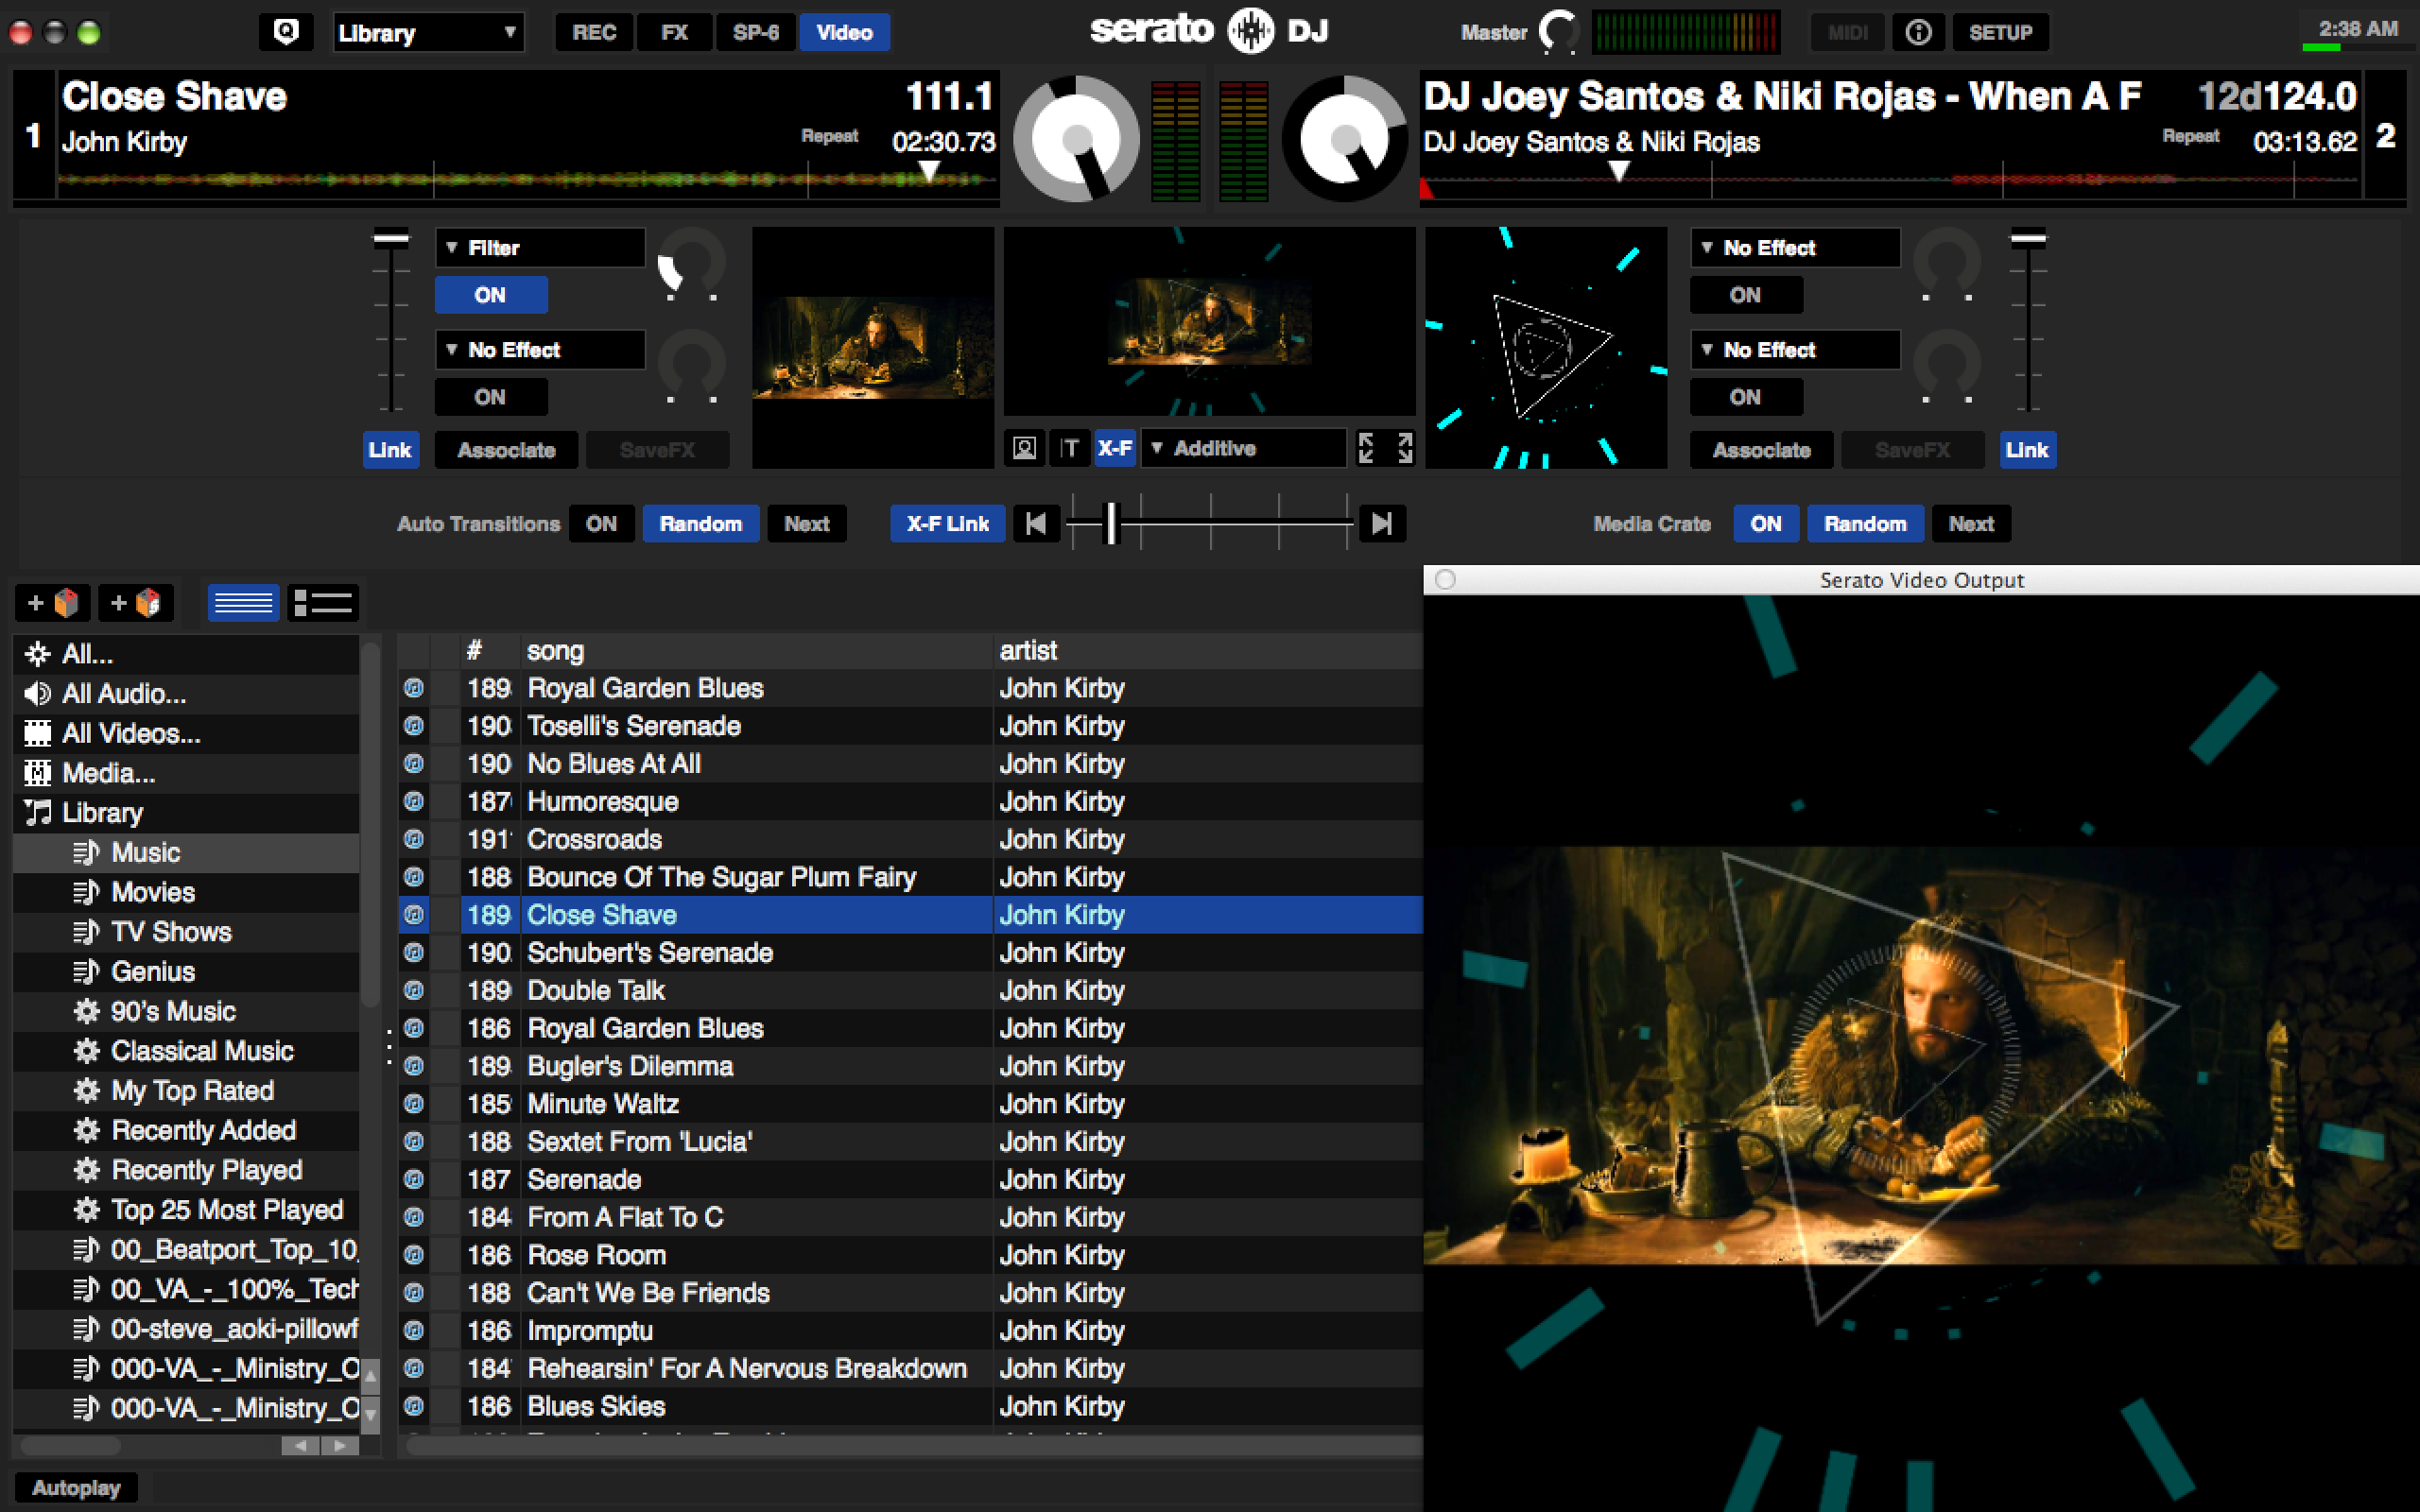Open left deck No Effect dropdown
The height and width of the screenshot is (1512, 2420).
coord(540,349)
